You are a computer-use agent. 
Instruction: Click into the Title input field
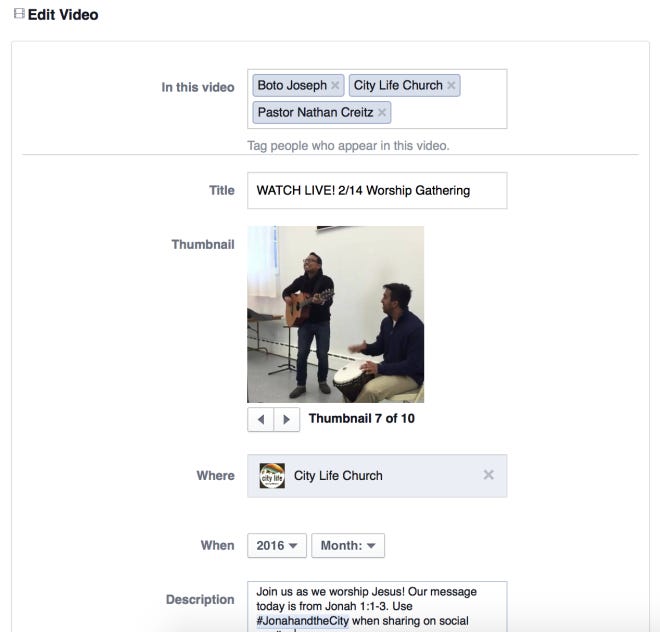click(377, 190)
